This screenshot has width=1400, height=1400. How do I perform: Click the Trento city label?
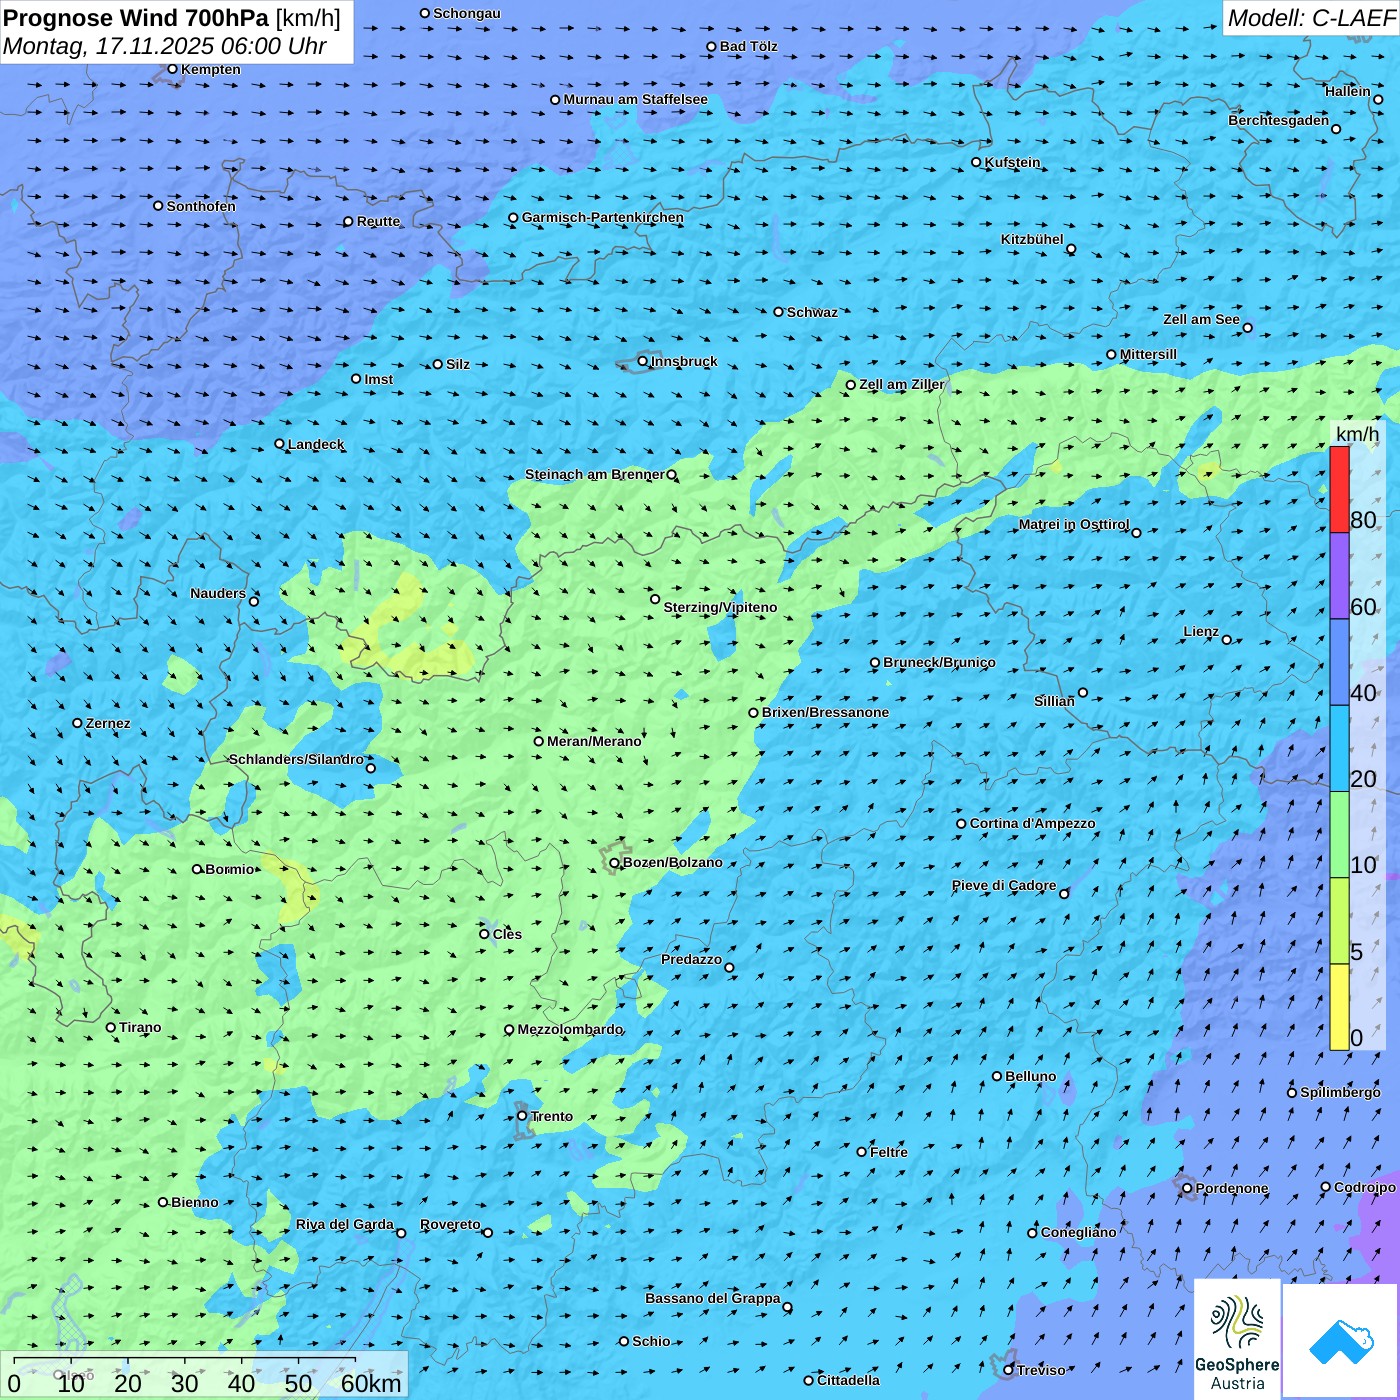pos(552,1116)
